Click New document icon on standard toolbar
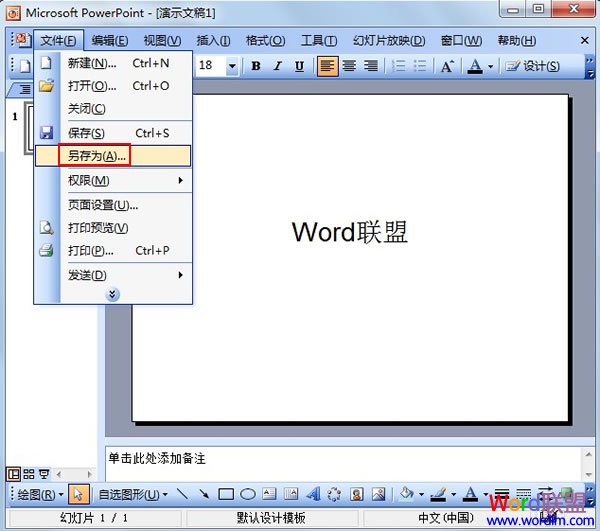Screen dimensions: 600x531 coord(24,66)
